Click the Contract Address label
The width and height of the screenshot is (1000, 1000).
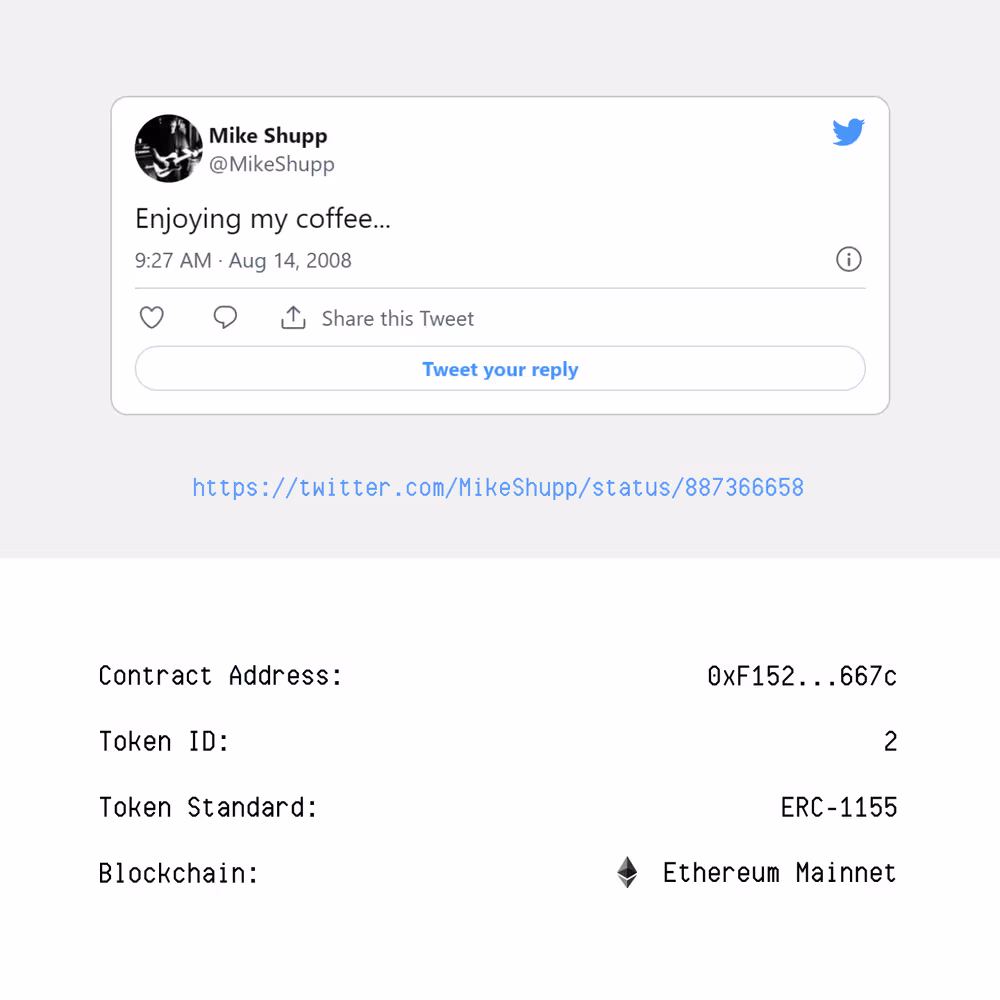[x=220, y=676]
